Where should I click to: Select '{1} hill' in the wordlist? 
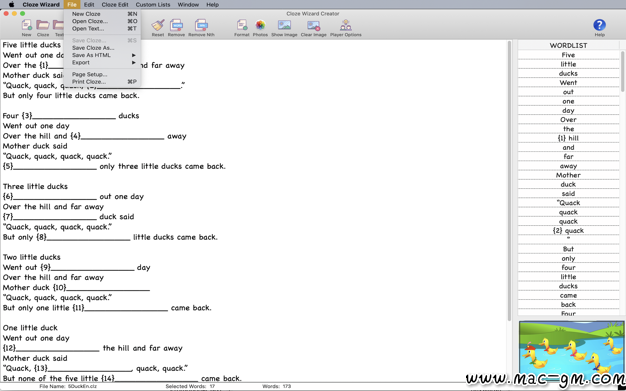568,138
